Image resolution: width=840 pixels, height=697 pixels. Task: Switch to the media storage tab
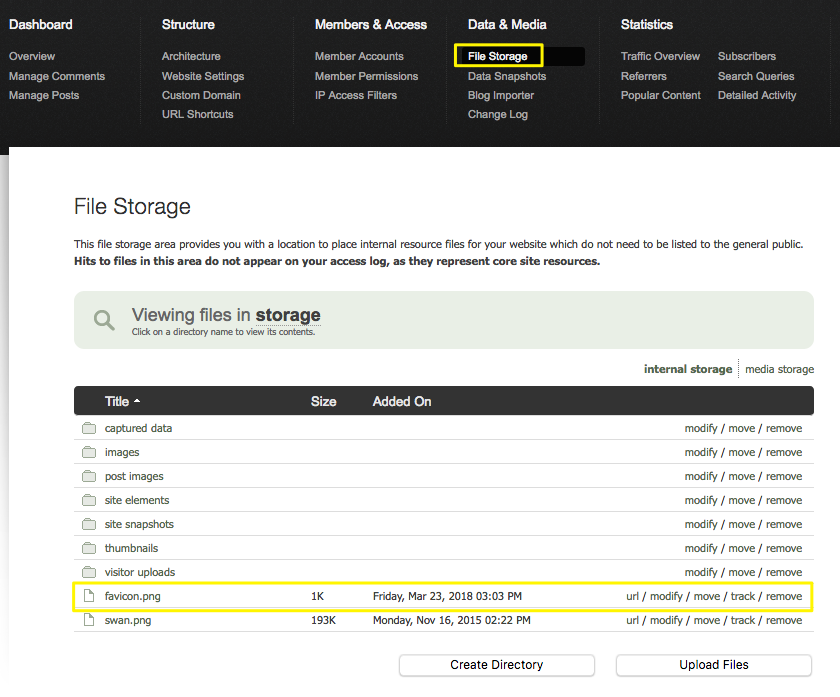779,369
